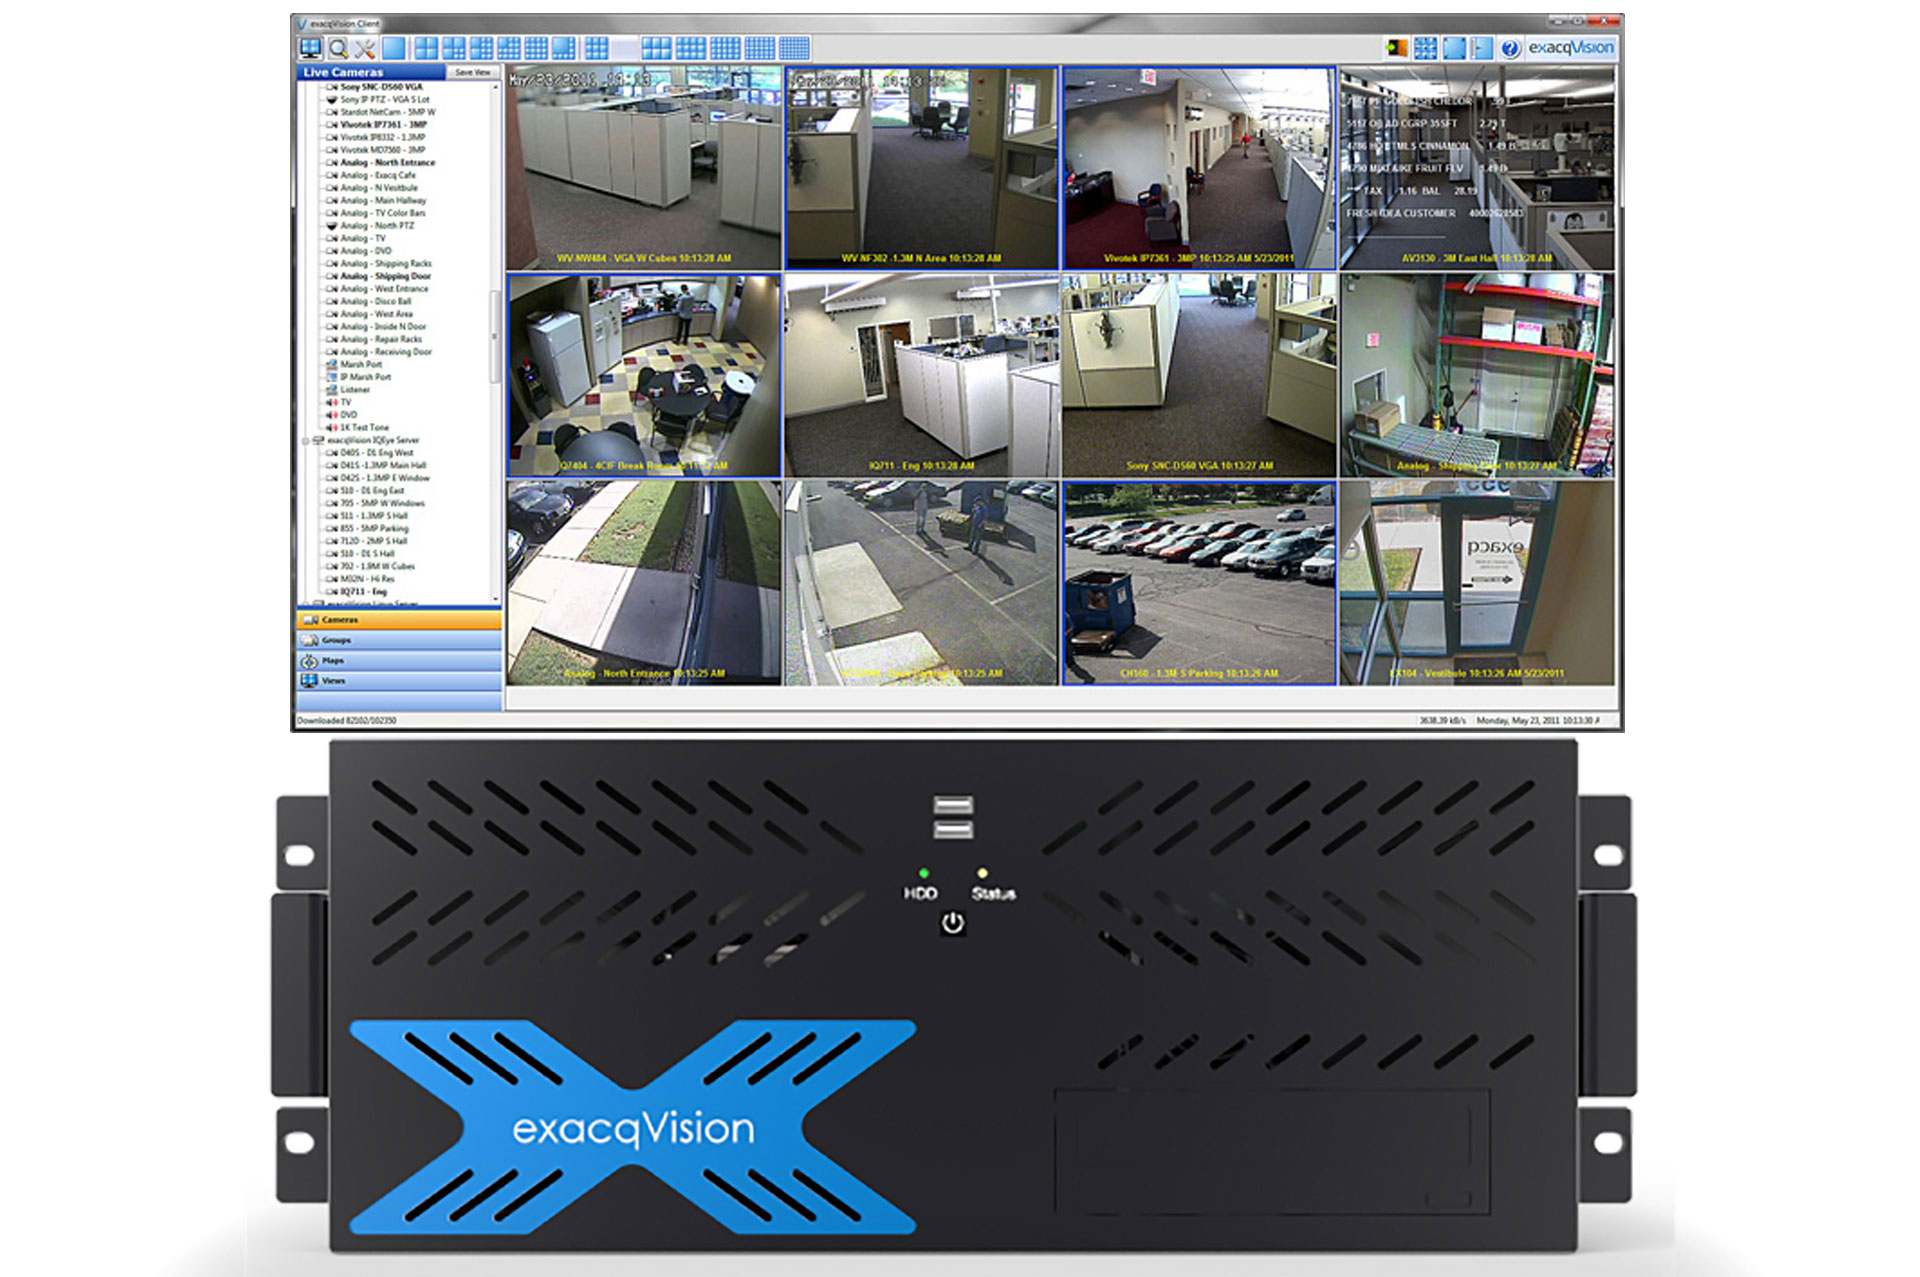Open the Search magnifier page
1920x1277 pixels.
[338, 48]
